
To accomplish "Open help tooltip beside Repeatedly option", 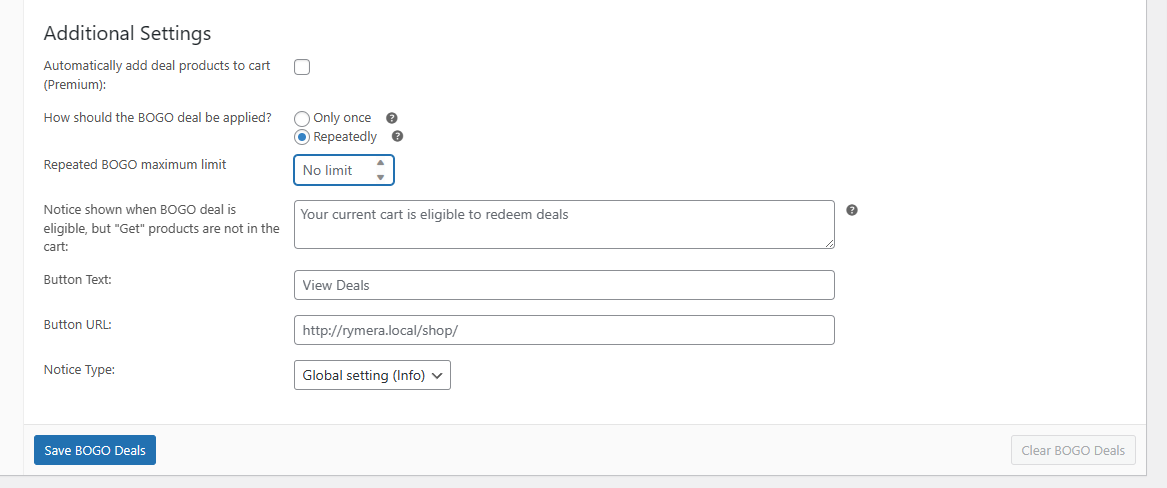I will click(x=397, y=137).
